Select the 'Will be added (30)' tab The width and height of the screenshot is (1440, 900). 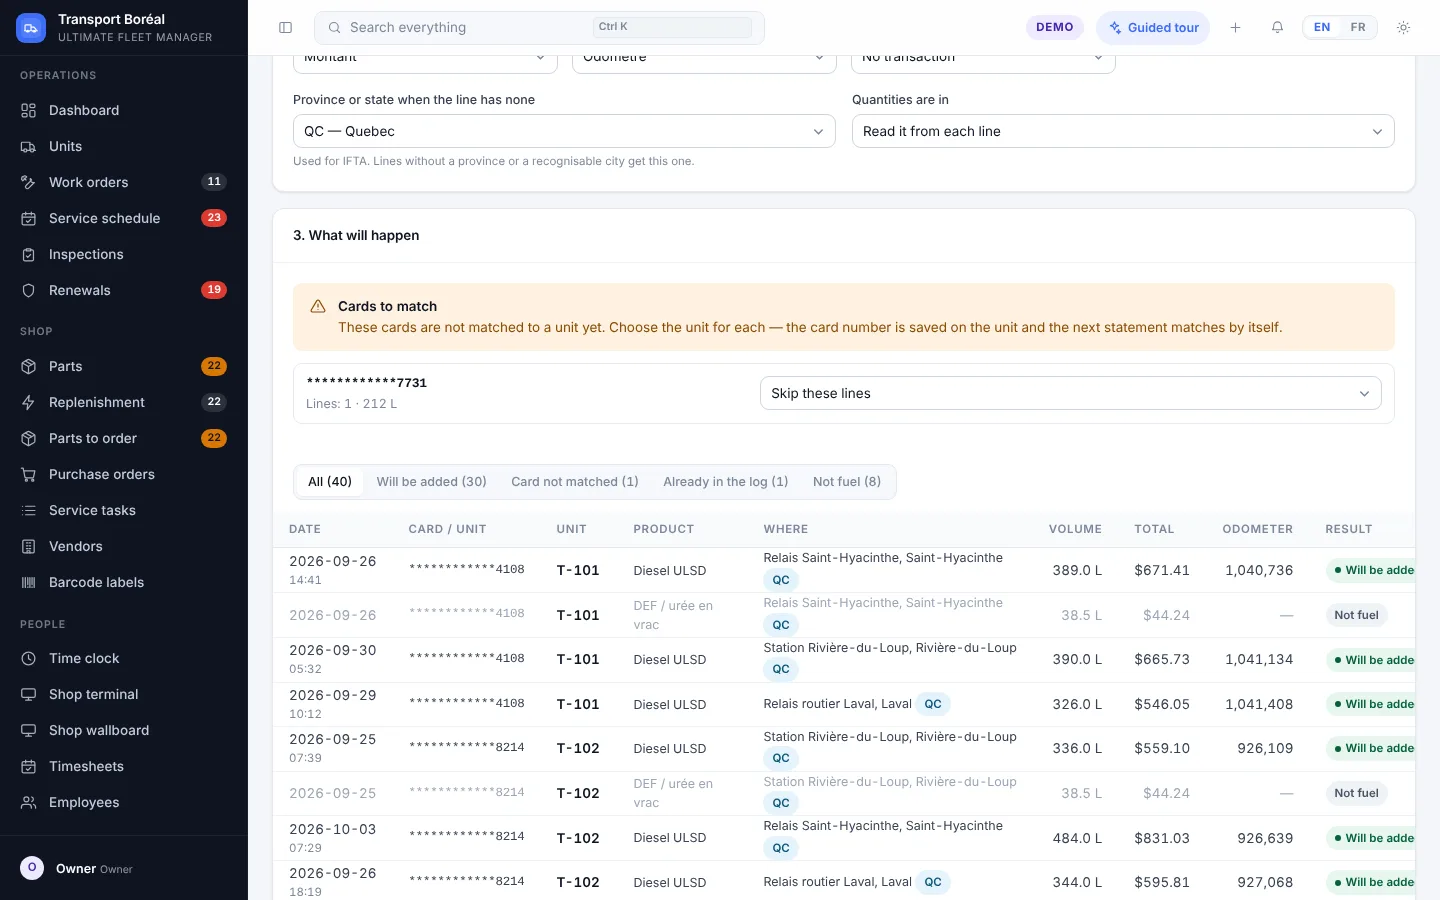(431, 481)
